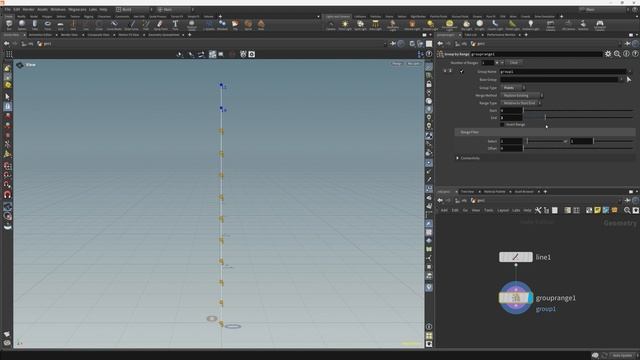Select the Metaball shelf tool

pyautogui.click(x=222, y=25)
